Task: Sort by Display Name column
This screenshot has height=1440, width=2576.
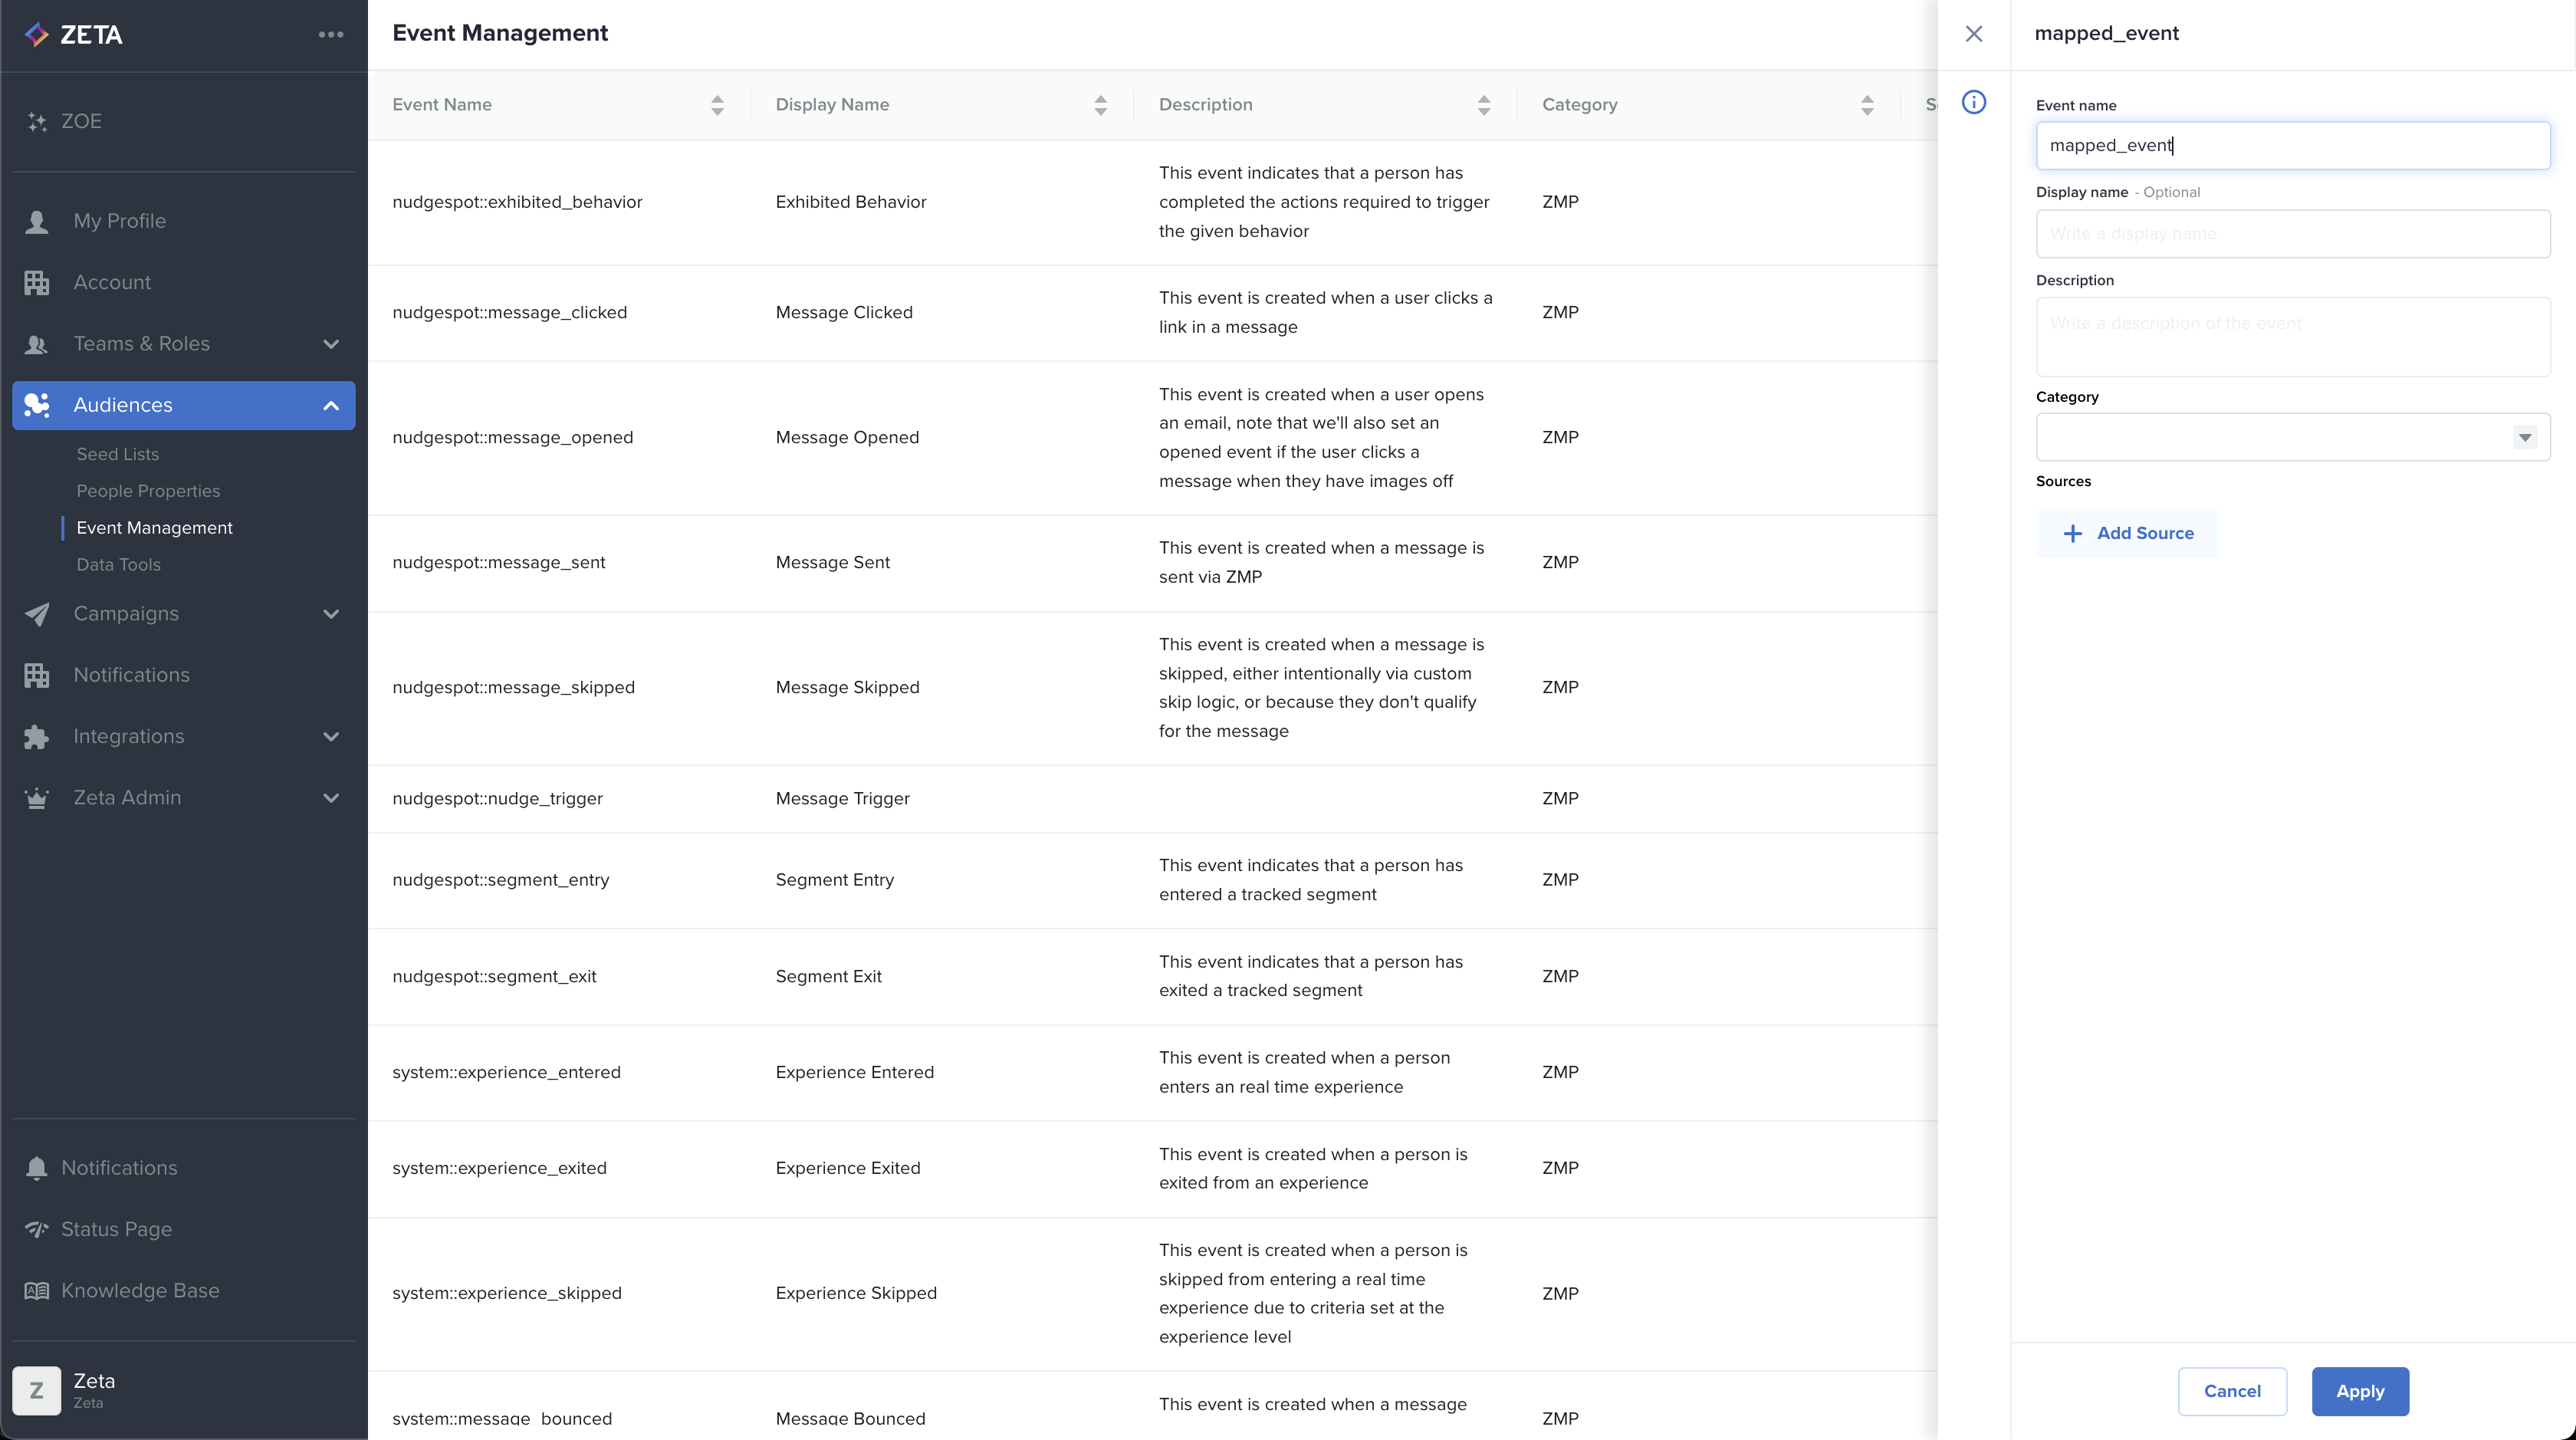Action: pyautogui.click(x=1100, y=105)
